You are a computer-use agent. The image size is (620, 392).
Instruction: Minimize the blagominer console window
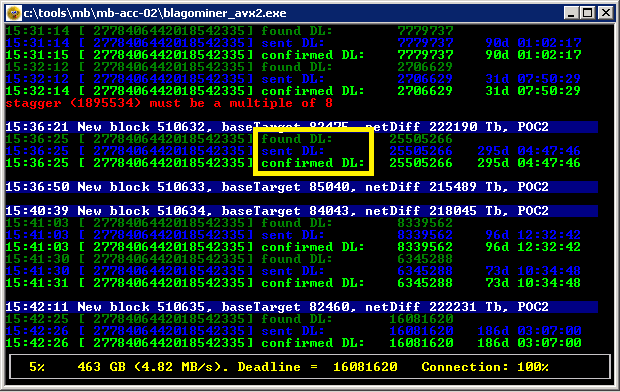pos(571,13)
